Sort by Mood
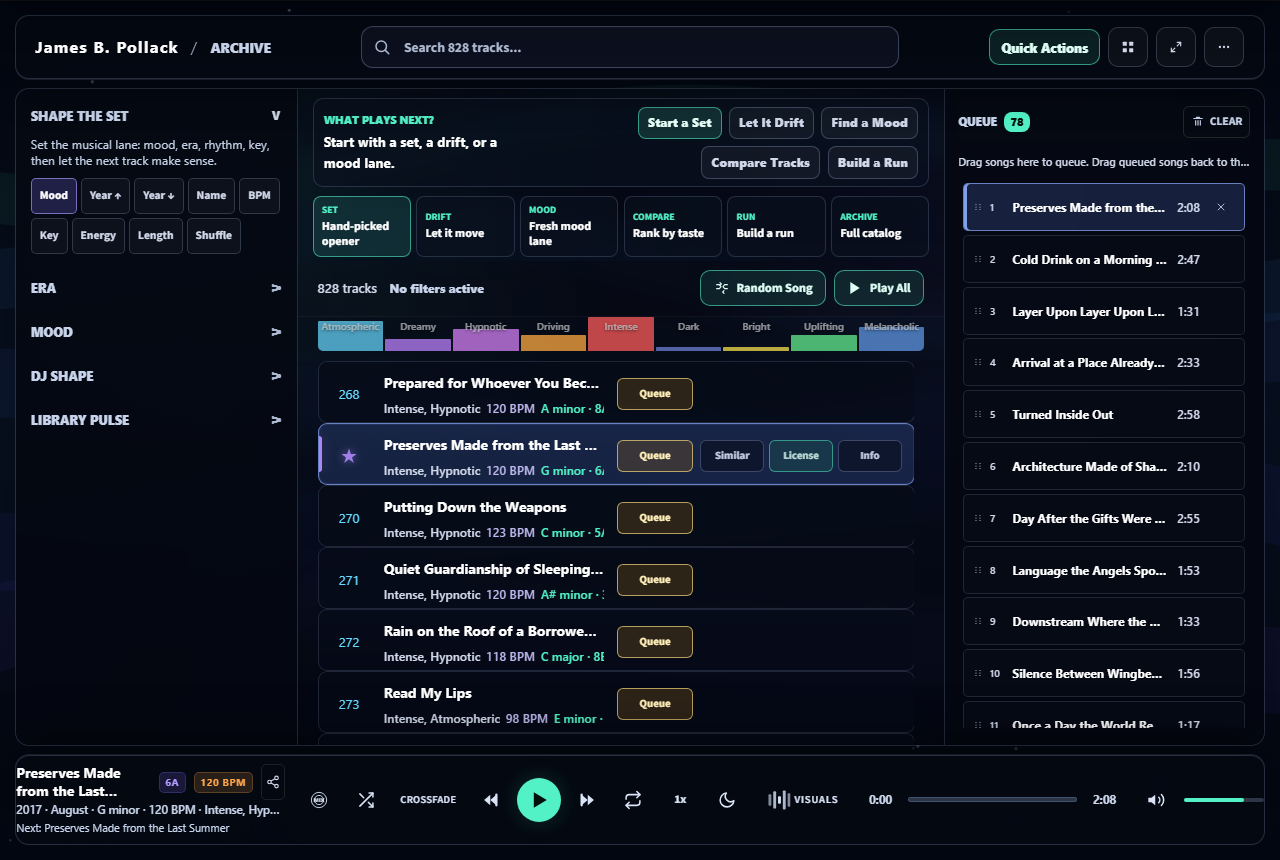Screen dimensions: 1280x860 [54, 196]
